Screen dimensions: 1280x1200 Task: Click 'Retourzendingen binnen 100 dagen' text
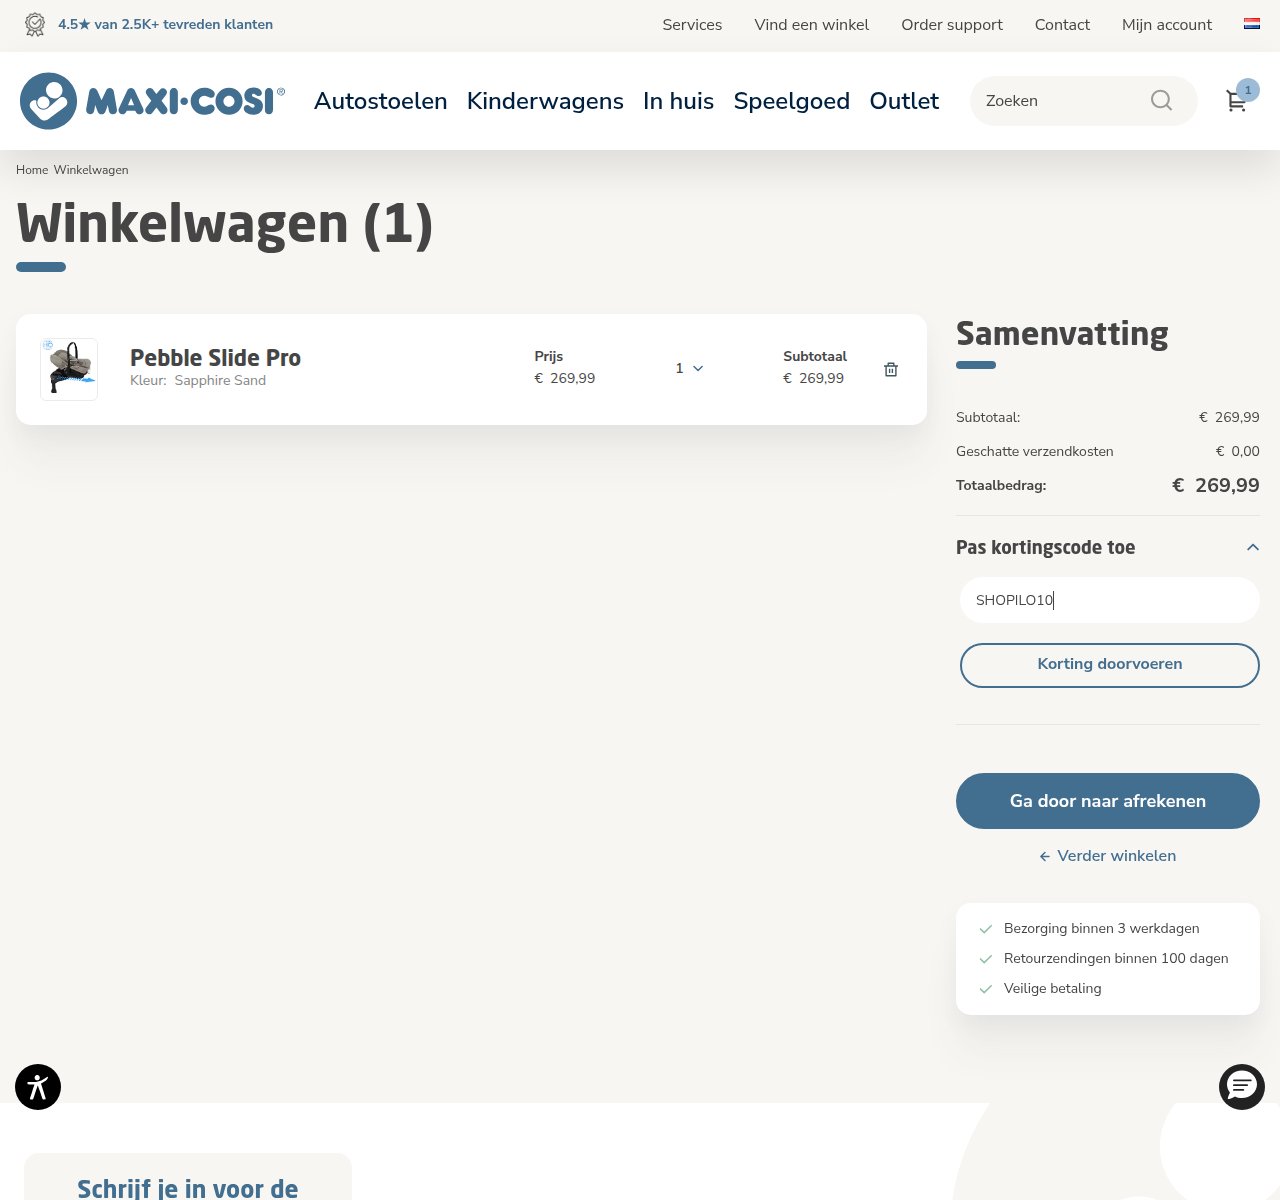tap(1116, 958)
